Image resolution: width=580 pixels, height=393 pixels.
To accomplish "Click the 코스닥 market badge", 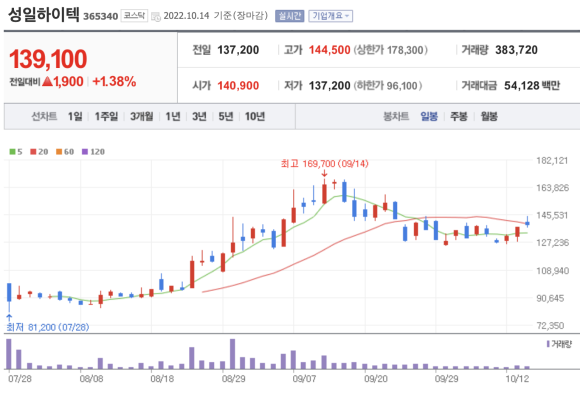I will click(134, 16).
